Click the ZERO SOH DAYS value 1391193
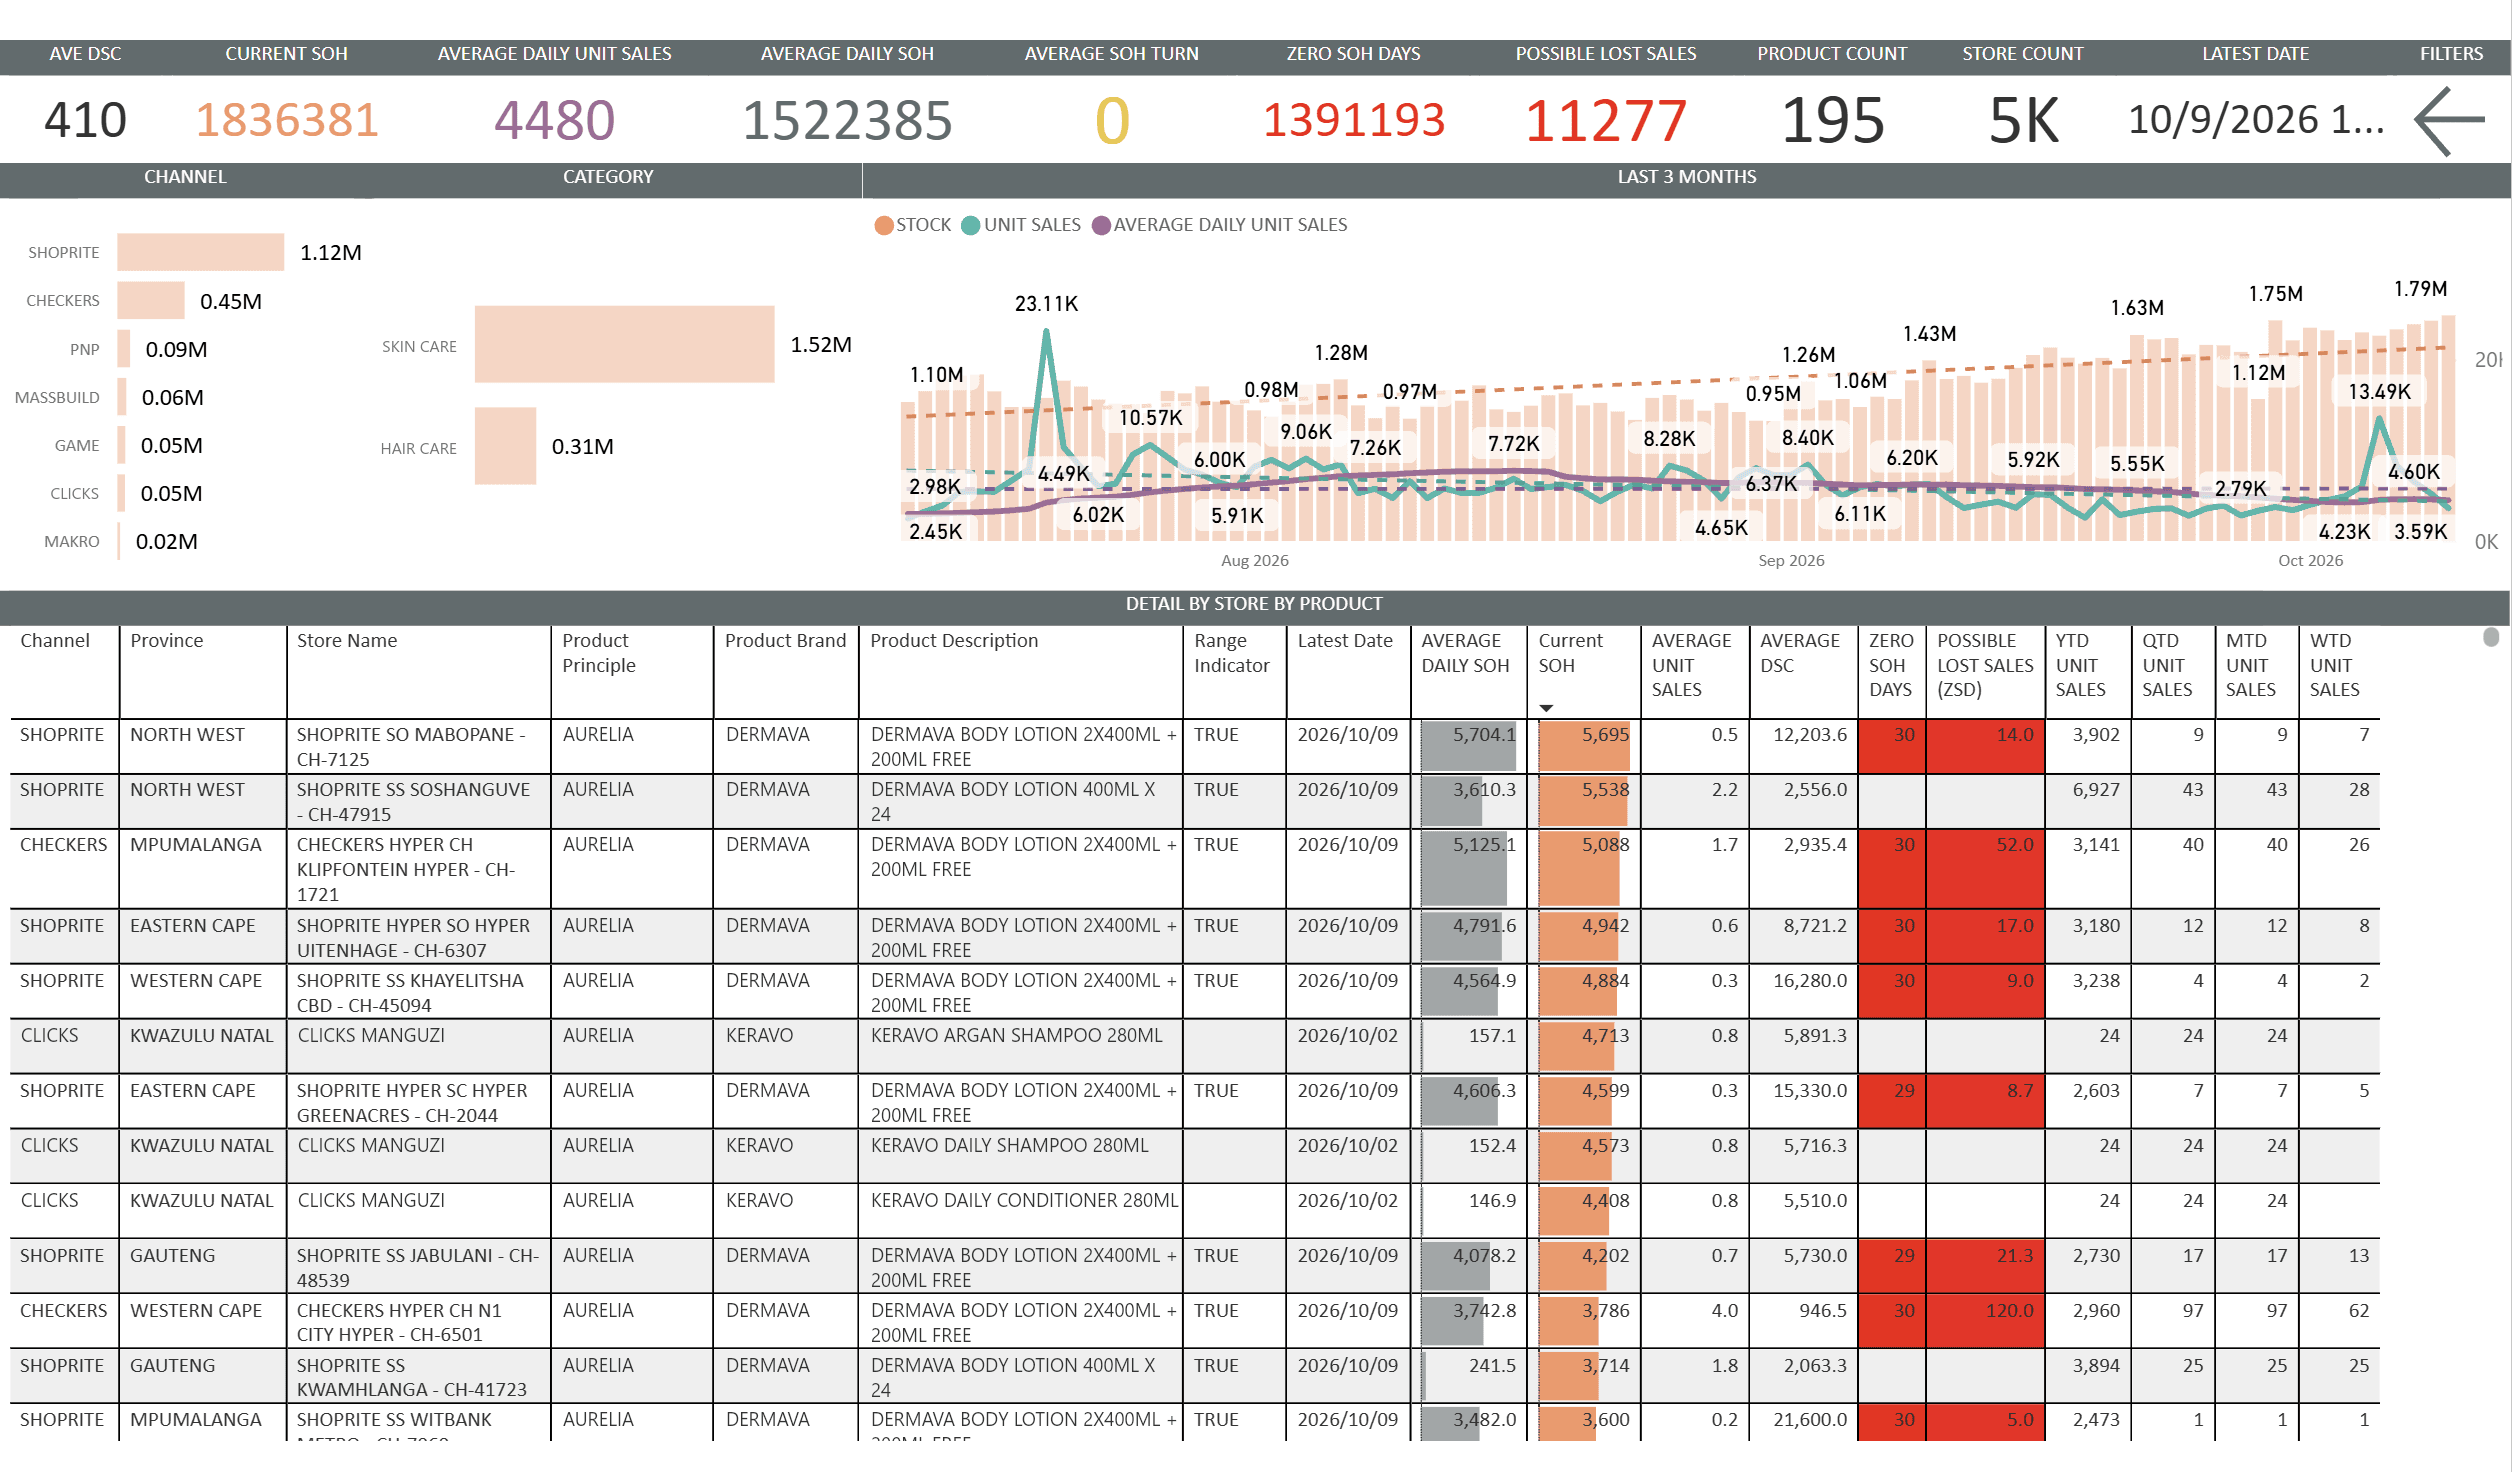This screenshot has height=1472, width=2512. tap(1354, 120)
